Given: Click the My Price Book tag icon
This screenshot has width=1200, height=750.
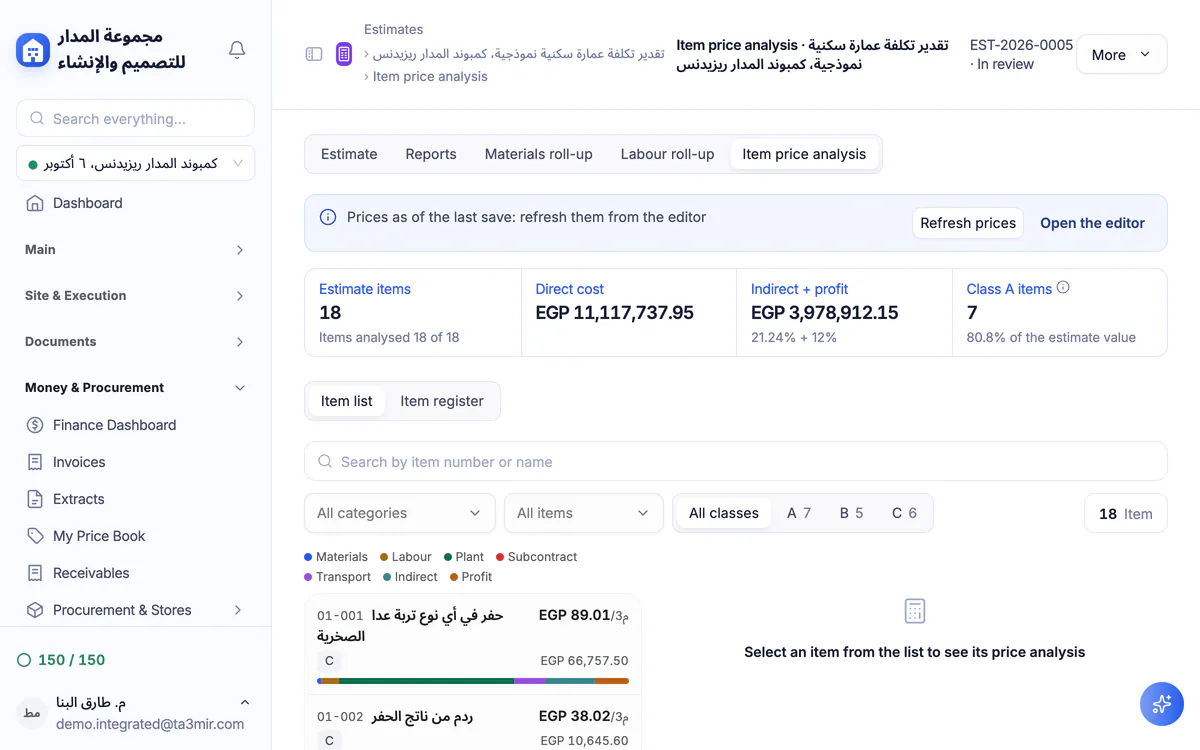Looking at the screenshot, I should (x=35, y=536).
